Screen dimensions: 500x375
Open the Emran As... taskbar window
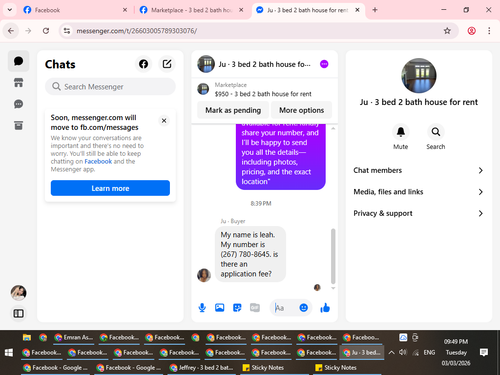point(73,337)
